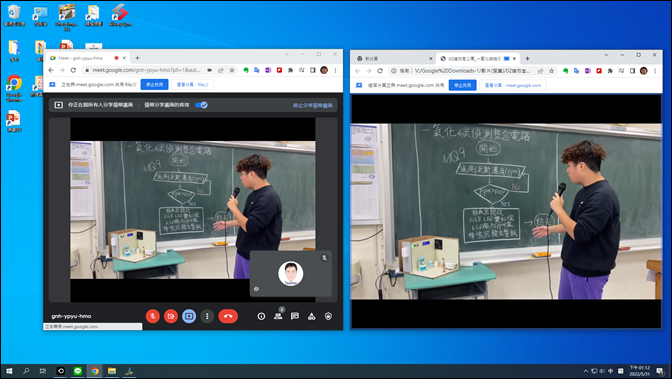Close the first tab in video window
The width and height of the screenshot is (672, 379).
431,58
